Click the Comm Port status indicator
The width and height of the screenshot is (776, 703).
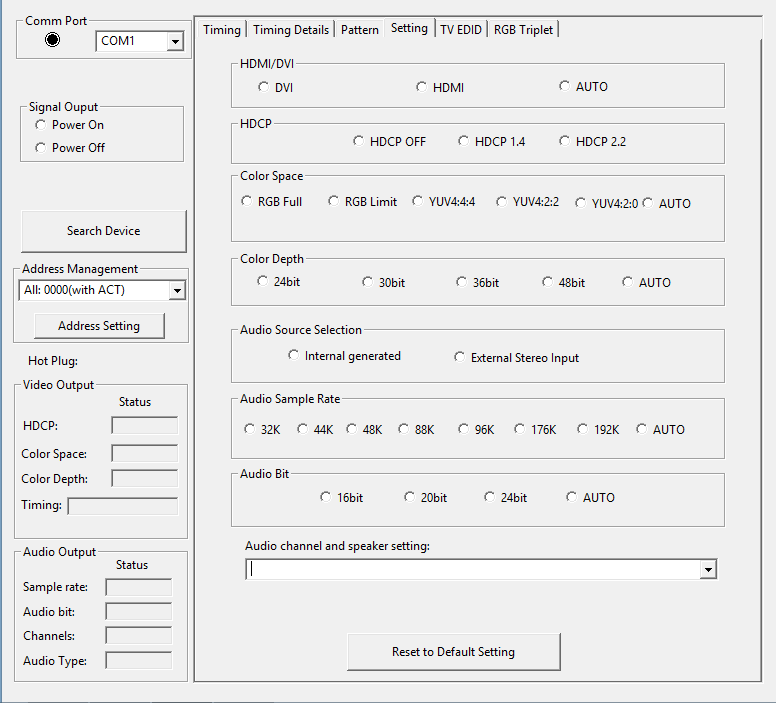tap(53, 40)
